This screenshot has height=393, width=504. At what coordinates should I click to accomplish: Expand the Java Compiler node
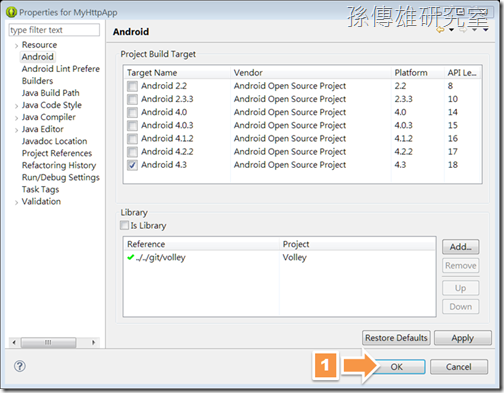(16, 118)
